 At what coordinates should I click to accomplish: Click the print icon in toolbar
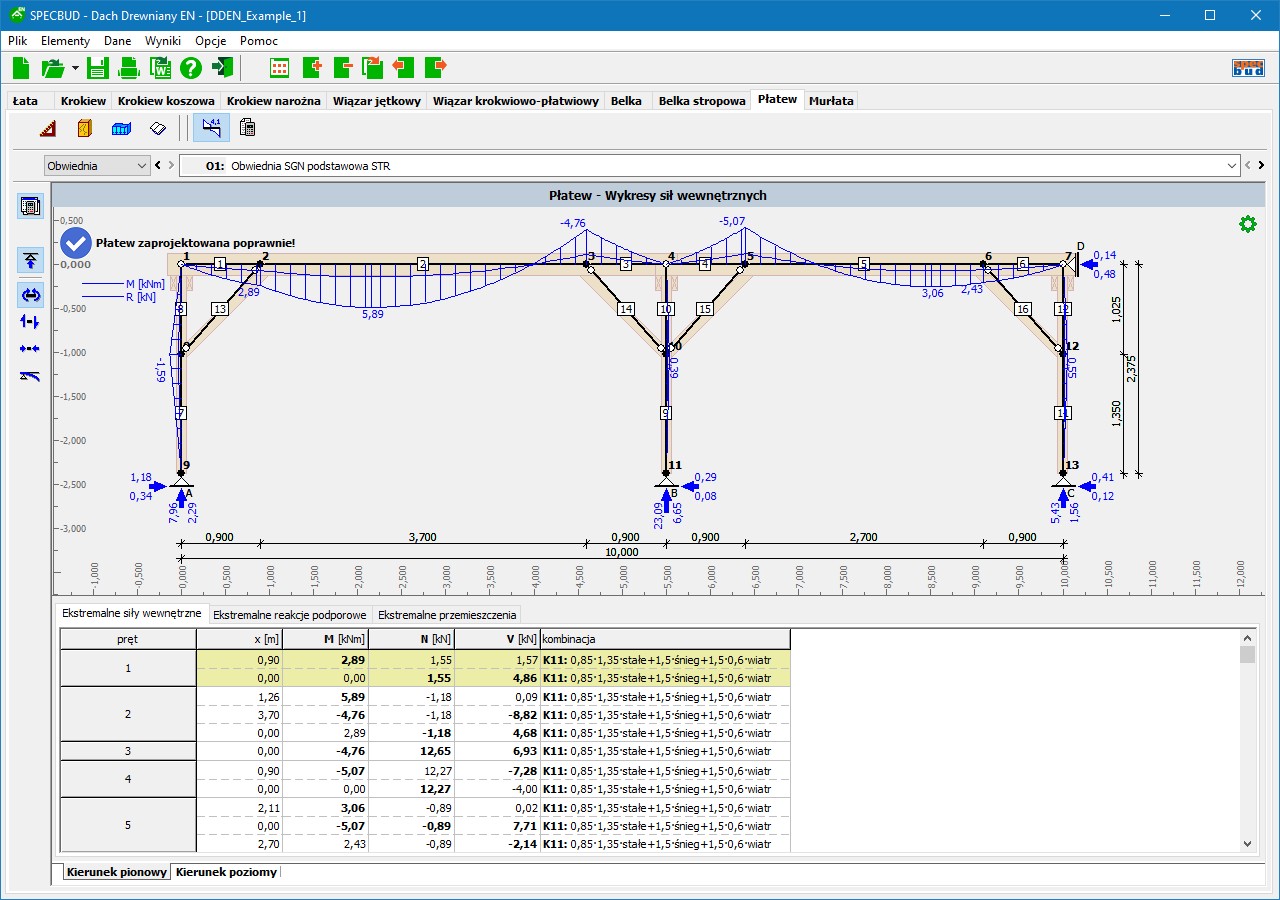tap(129, 68)
